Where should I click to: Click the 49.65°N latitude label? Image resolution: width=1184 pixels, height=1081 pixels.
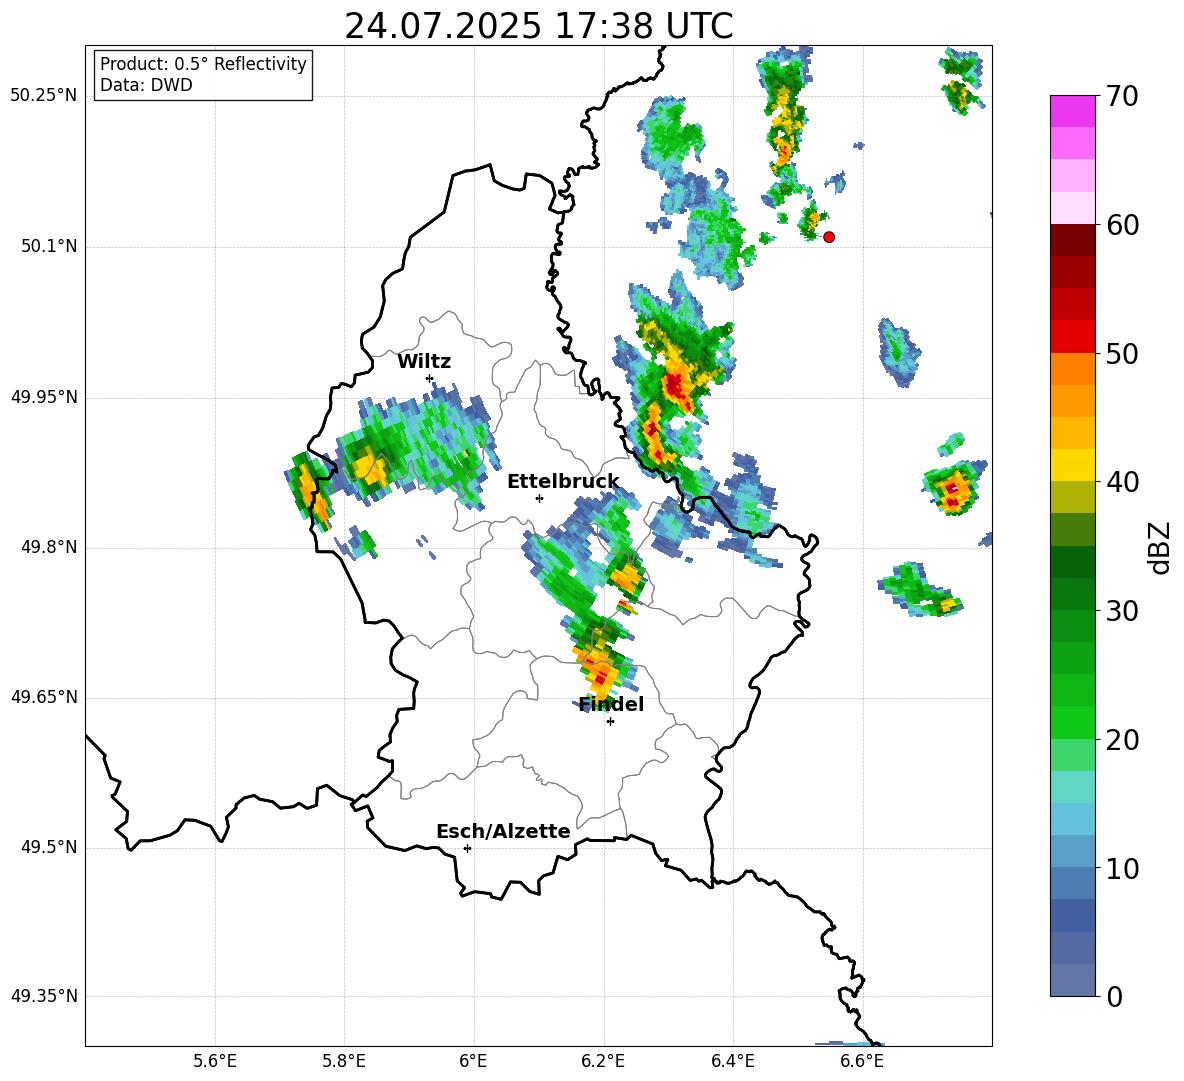tap(44, 697)
